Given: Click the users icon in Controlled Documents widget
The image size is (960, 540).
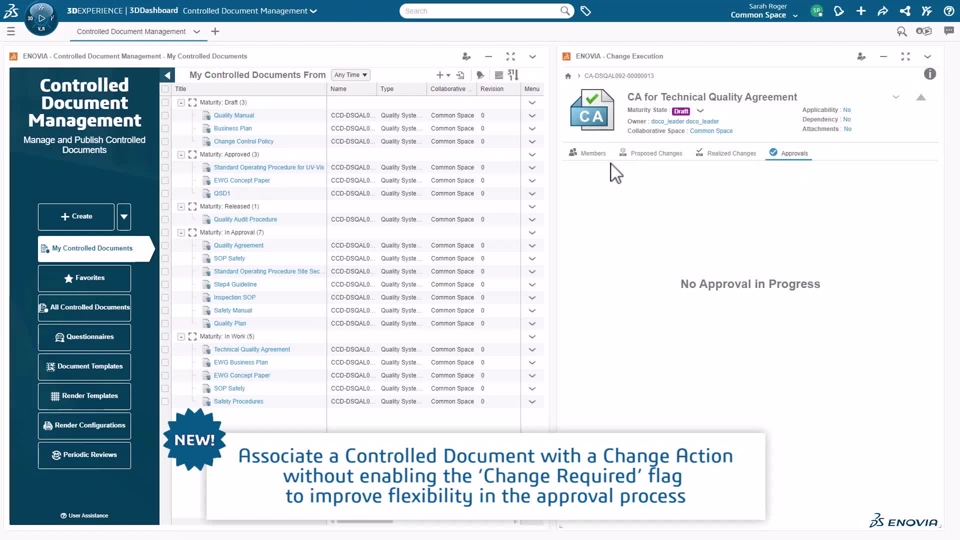Looking at the screenshot, I should coord(467,56).
